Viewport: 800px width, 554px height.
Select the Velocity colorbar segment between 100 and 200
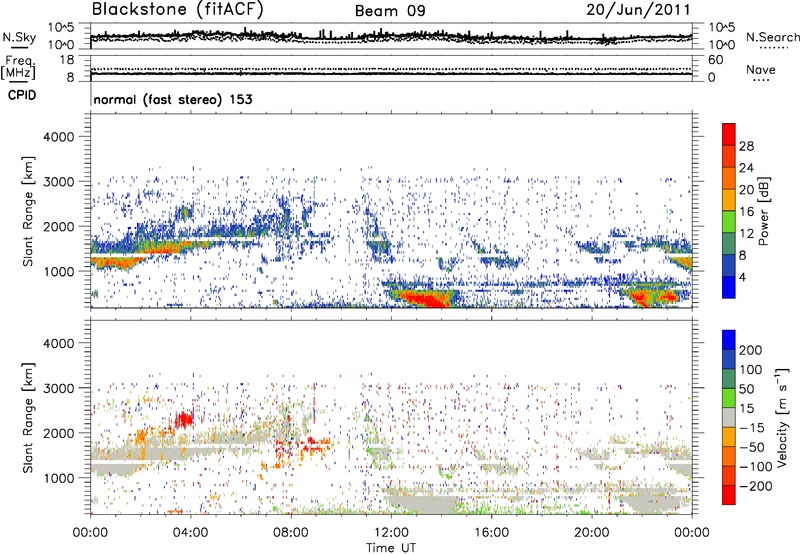[729, 359]
